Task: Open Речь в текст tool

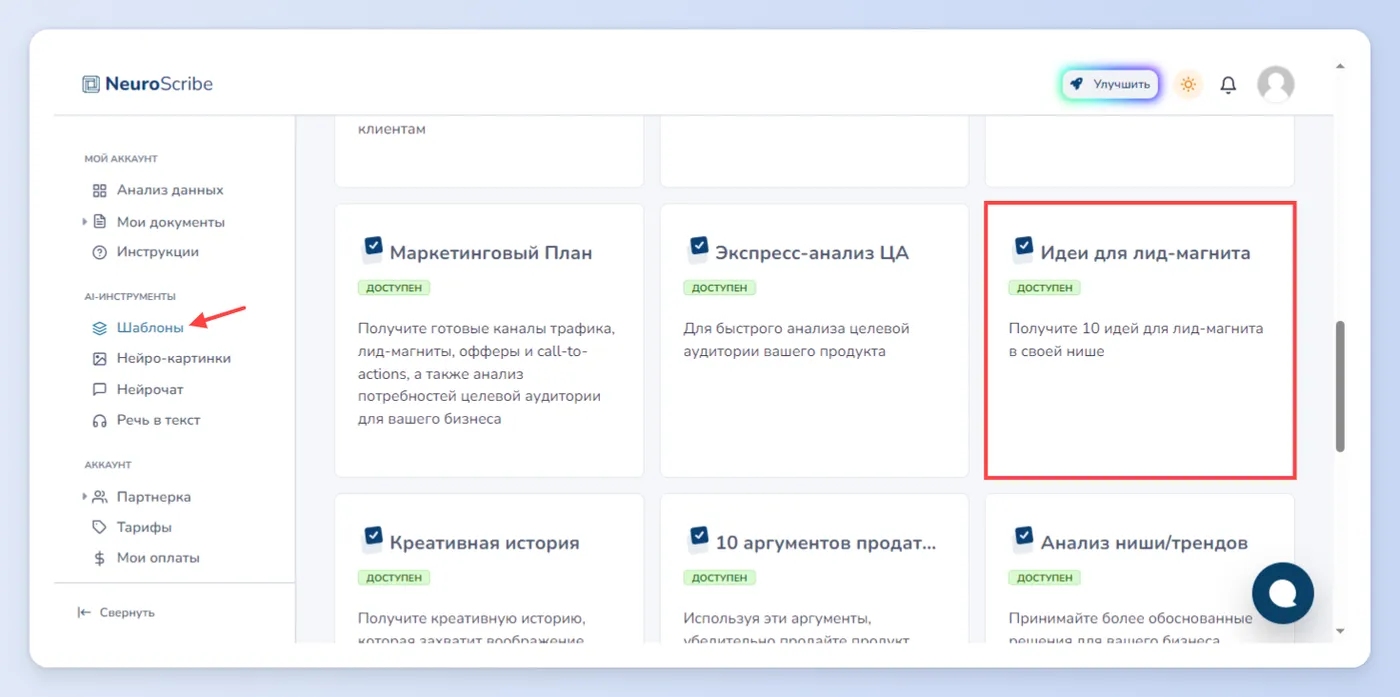Action: coord(159,420)
